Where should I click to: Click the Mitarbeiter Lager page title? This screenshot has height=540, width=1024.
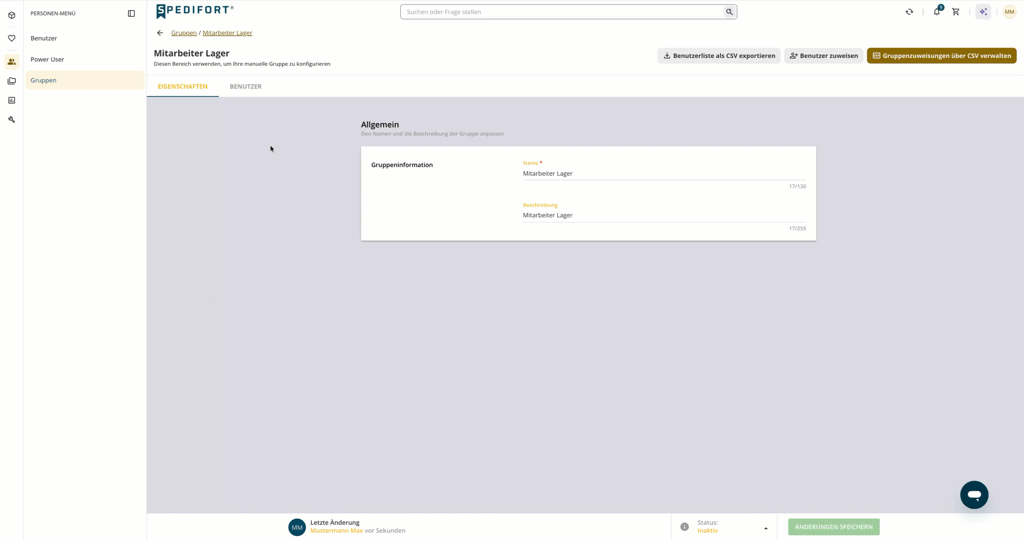191,54
